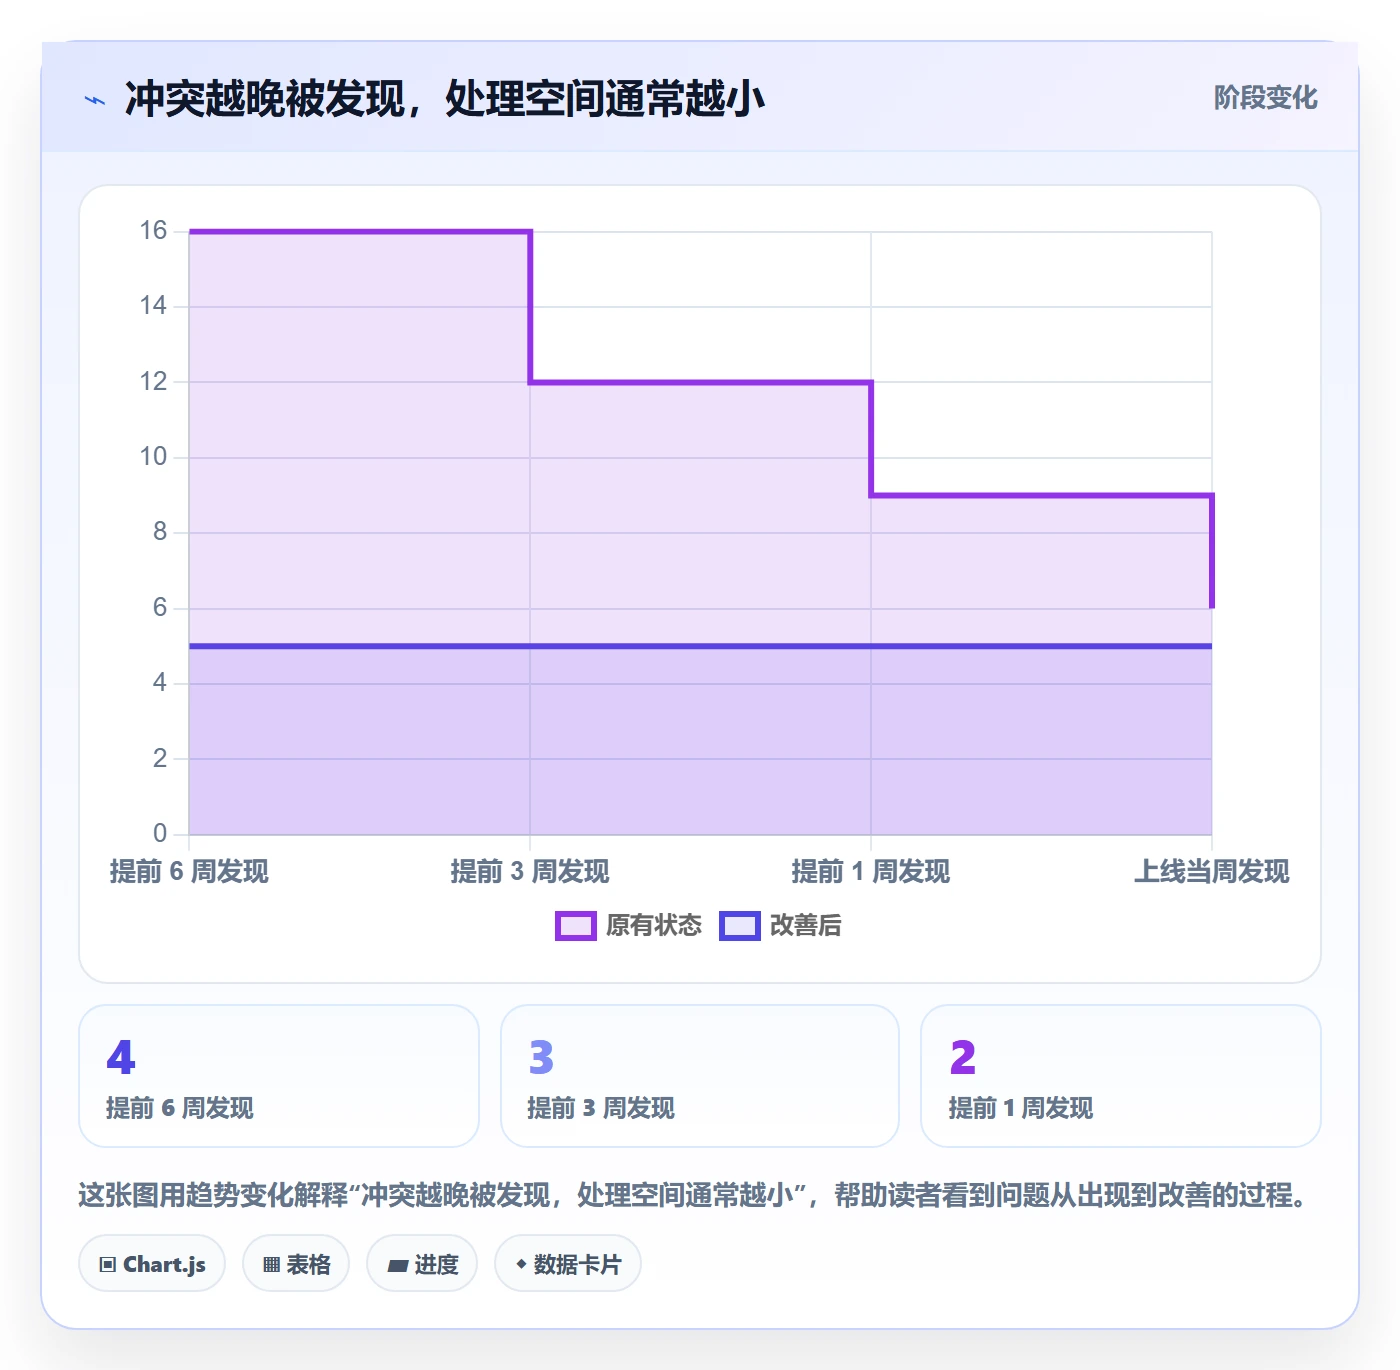
Task: Select the 表格 tag chip
Action: (296, 1264)
